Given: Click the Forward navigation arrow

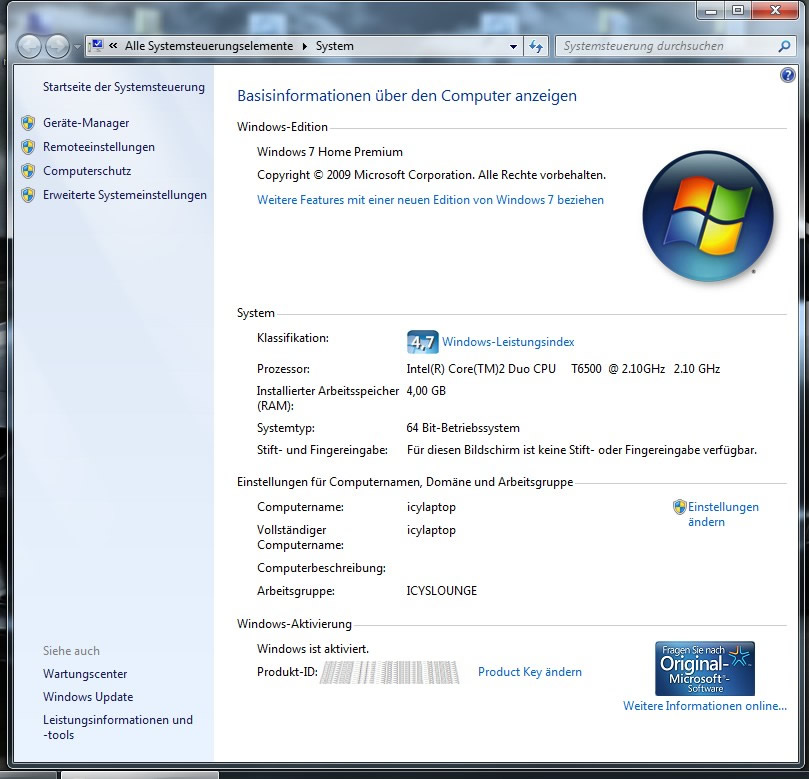Looking at the screenshot, I should (x=57, y=46).
